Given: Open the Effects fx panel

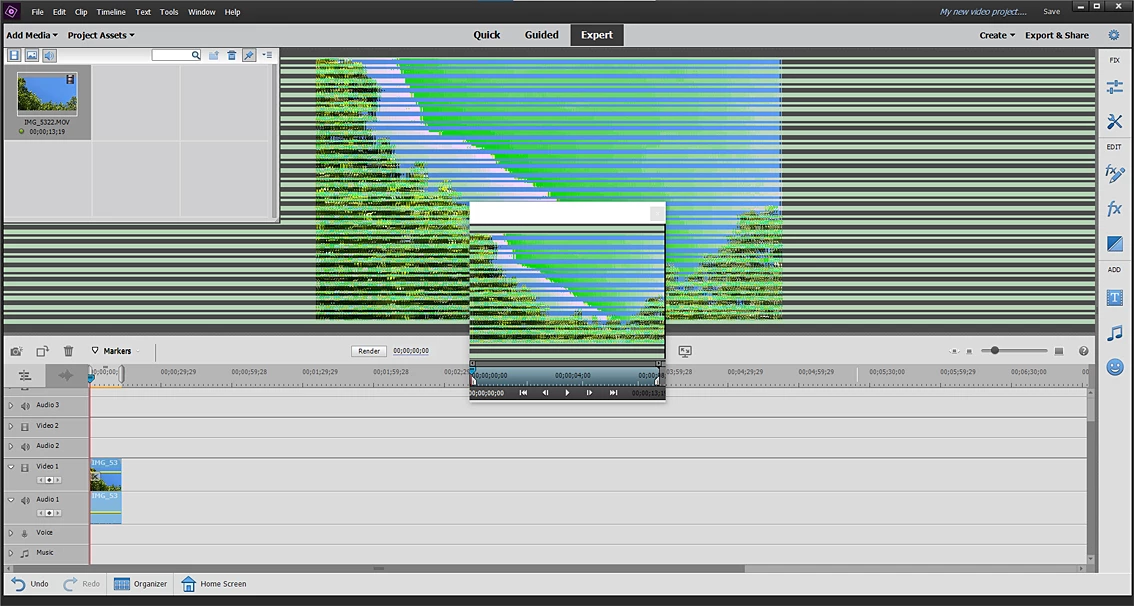Looking at the screenshot, I should (x=1114, y=209).
